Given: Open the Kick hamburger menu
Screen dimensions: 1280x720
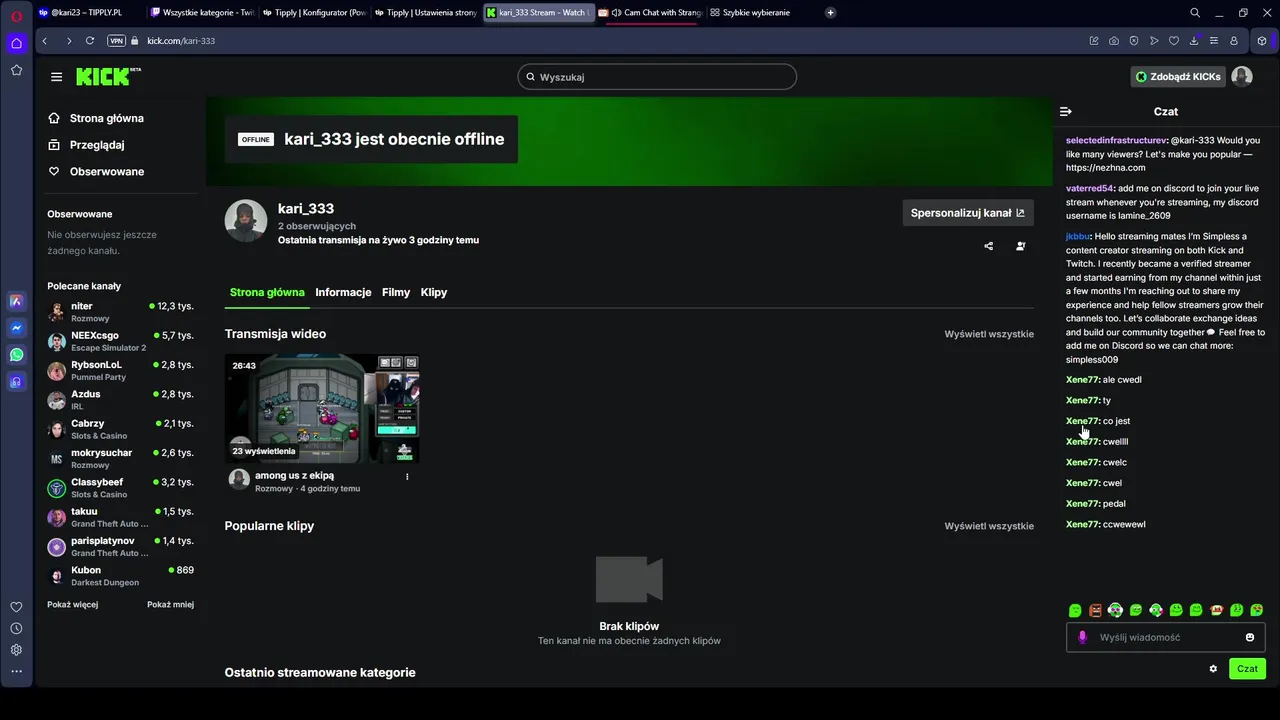Looking at the screenshot, I should point(56,77).
